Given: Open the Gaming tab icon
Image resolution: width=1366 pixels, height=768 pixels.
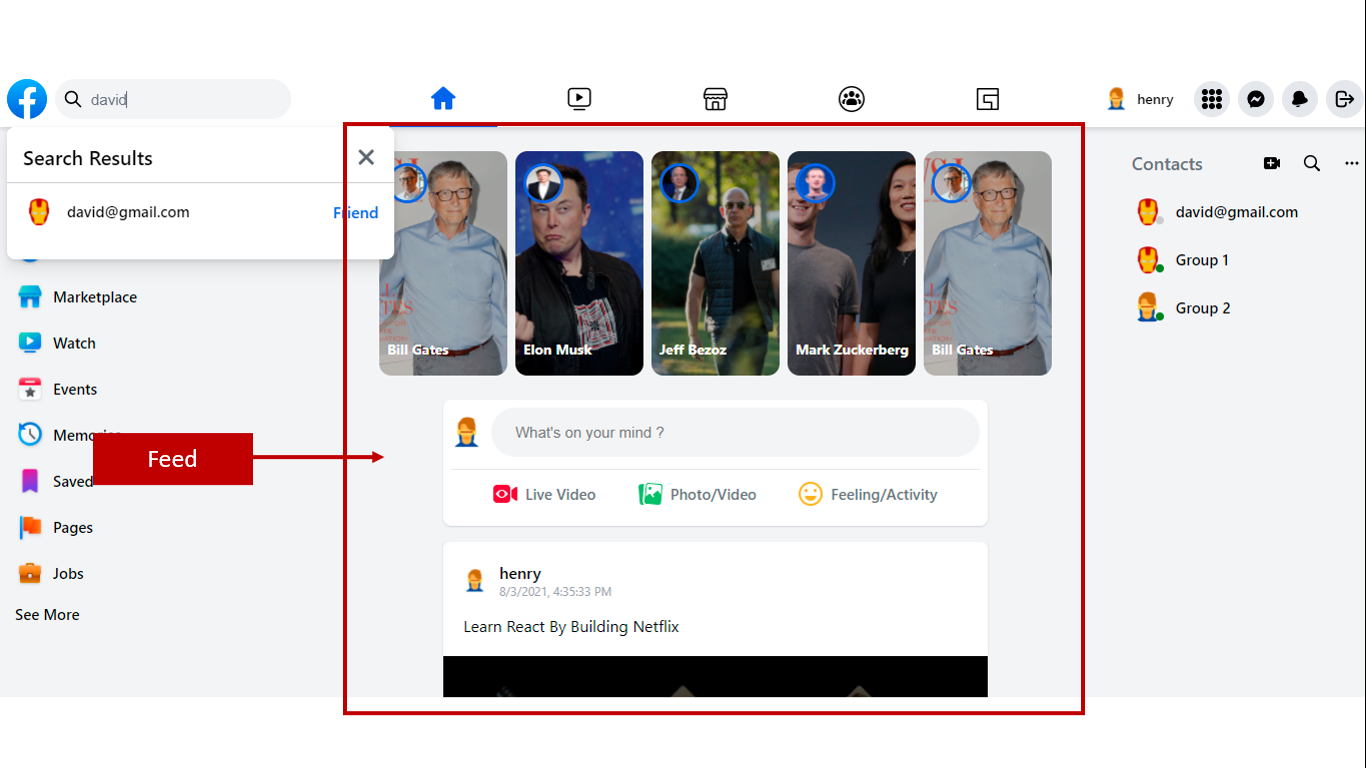Looking at the screenshot, I should point(987,98).
